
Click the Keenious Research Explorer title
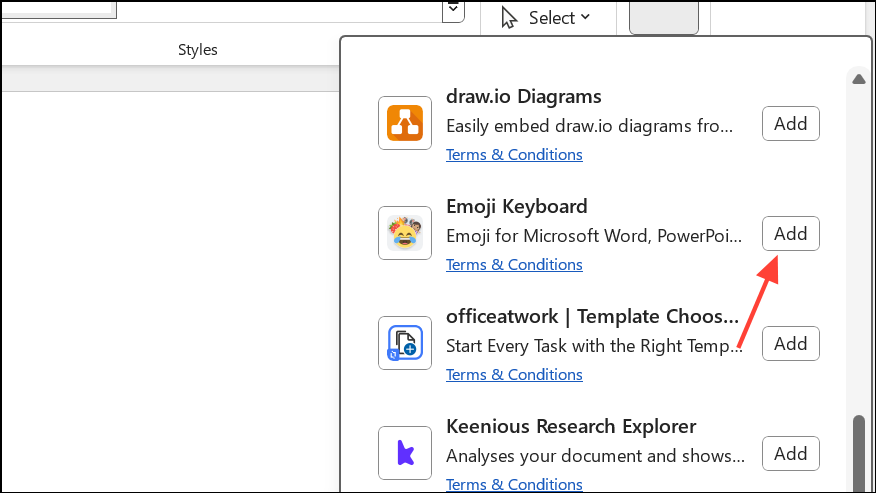[x=571, y=426]
